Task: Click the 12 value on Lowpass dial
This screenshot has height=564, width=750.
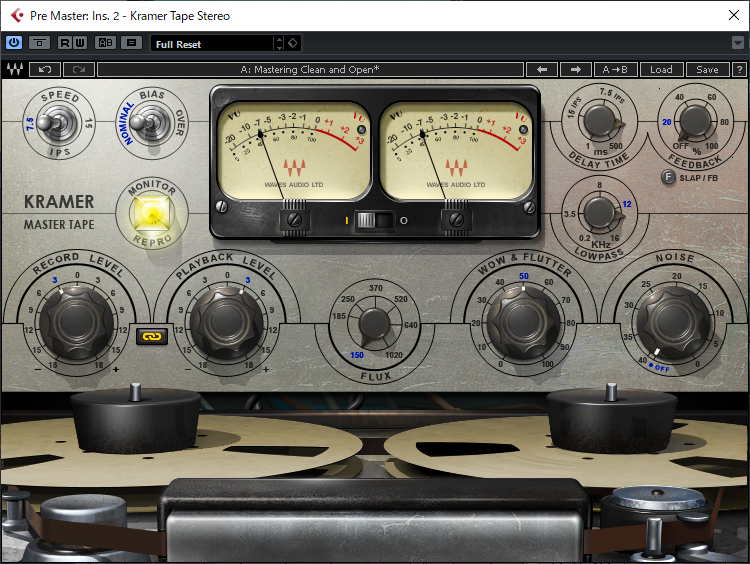Action: pos(627,204)
